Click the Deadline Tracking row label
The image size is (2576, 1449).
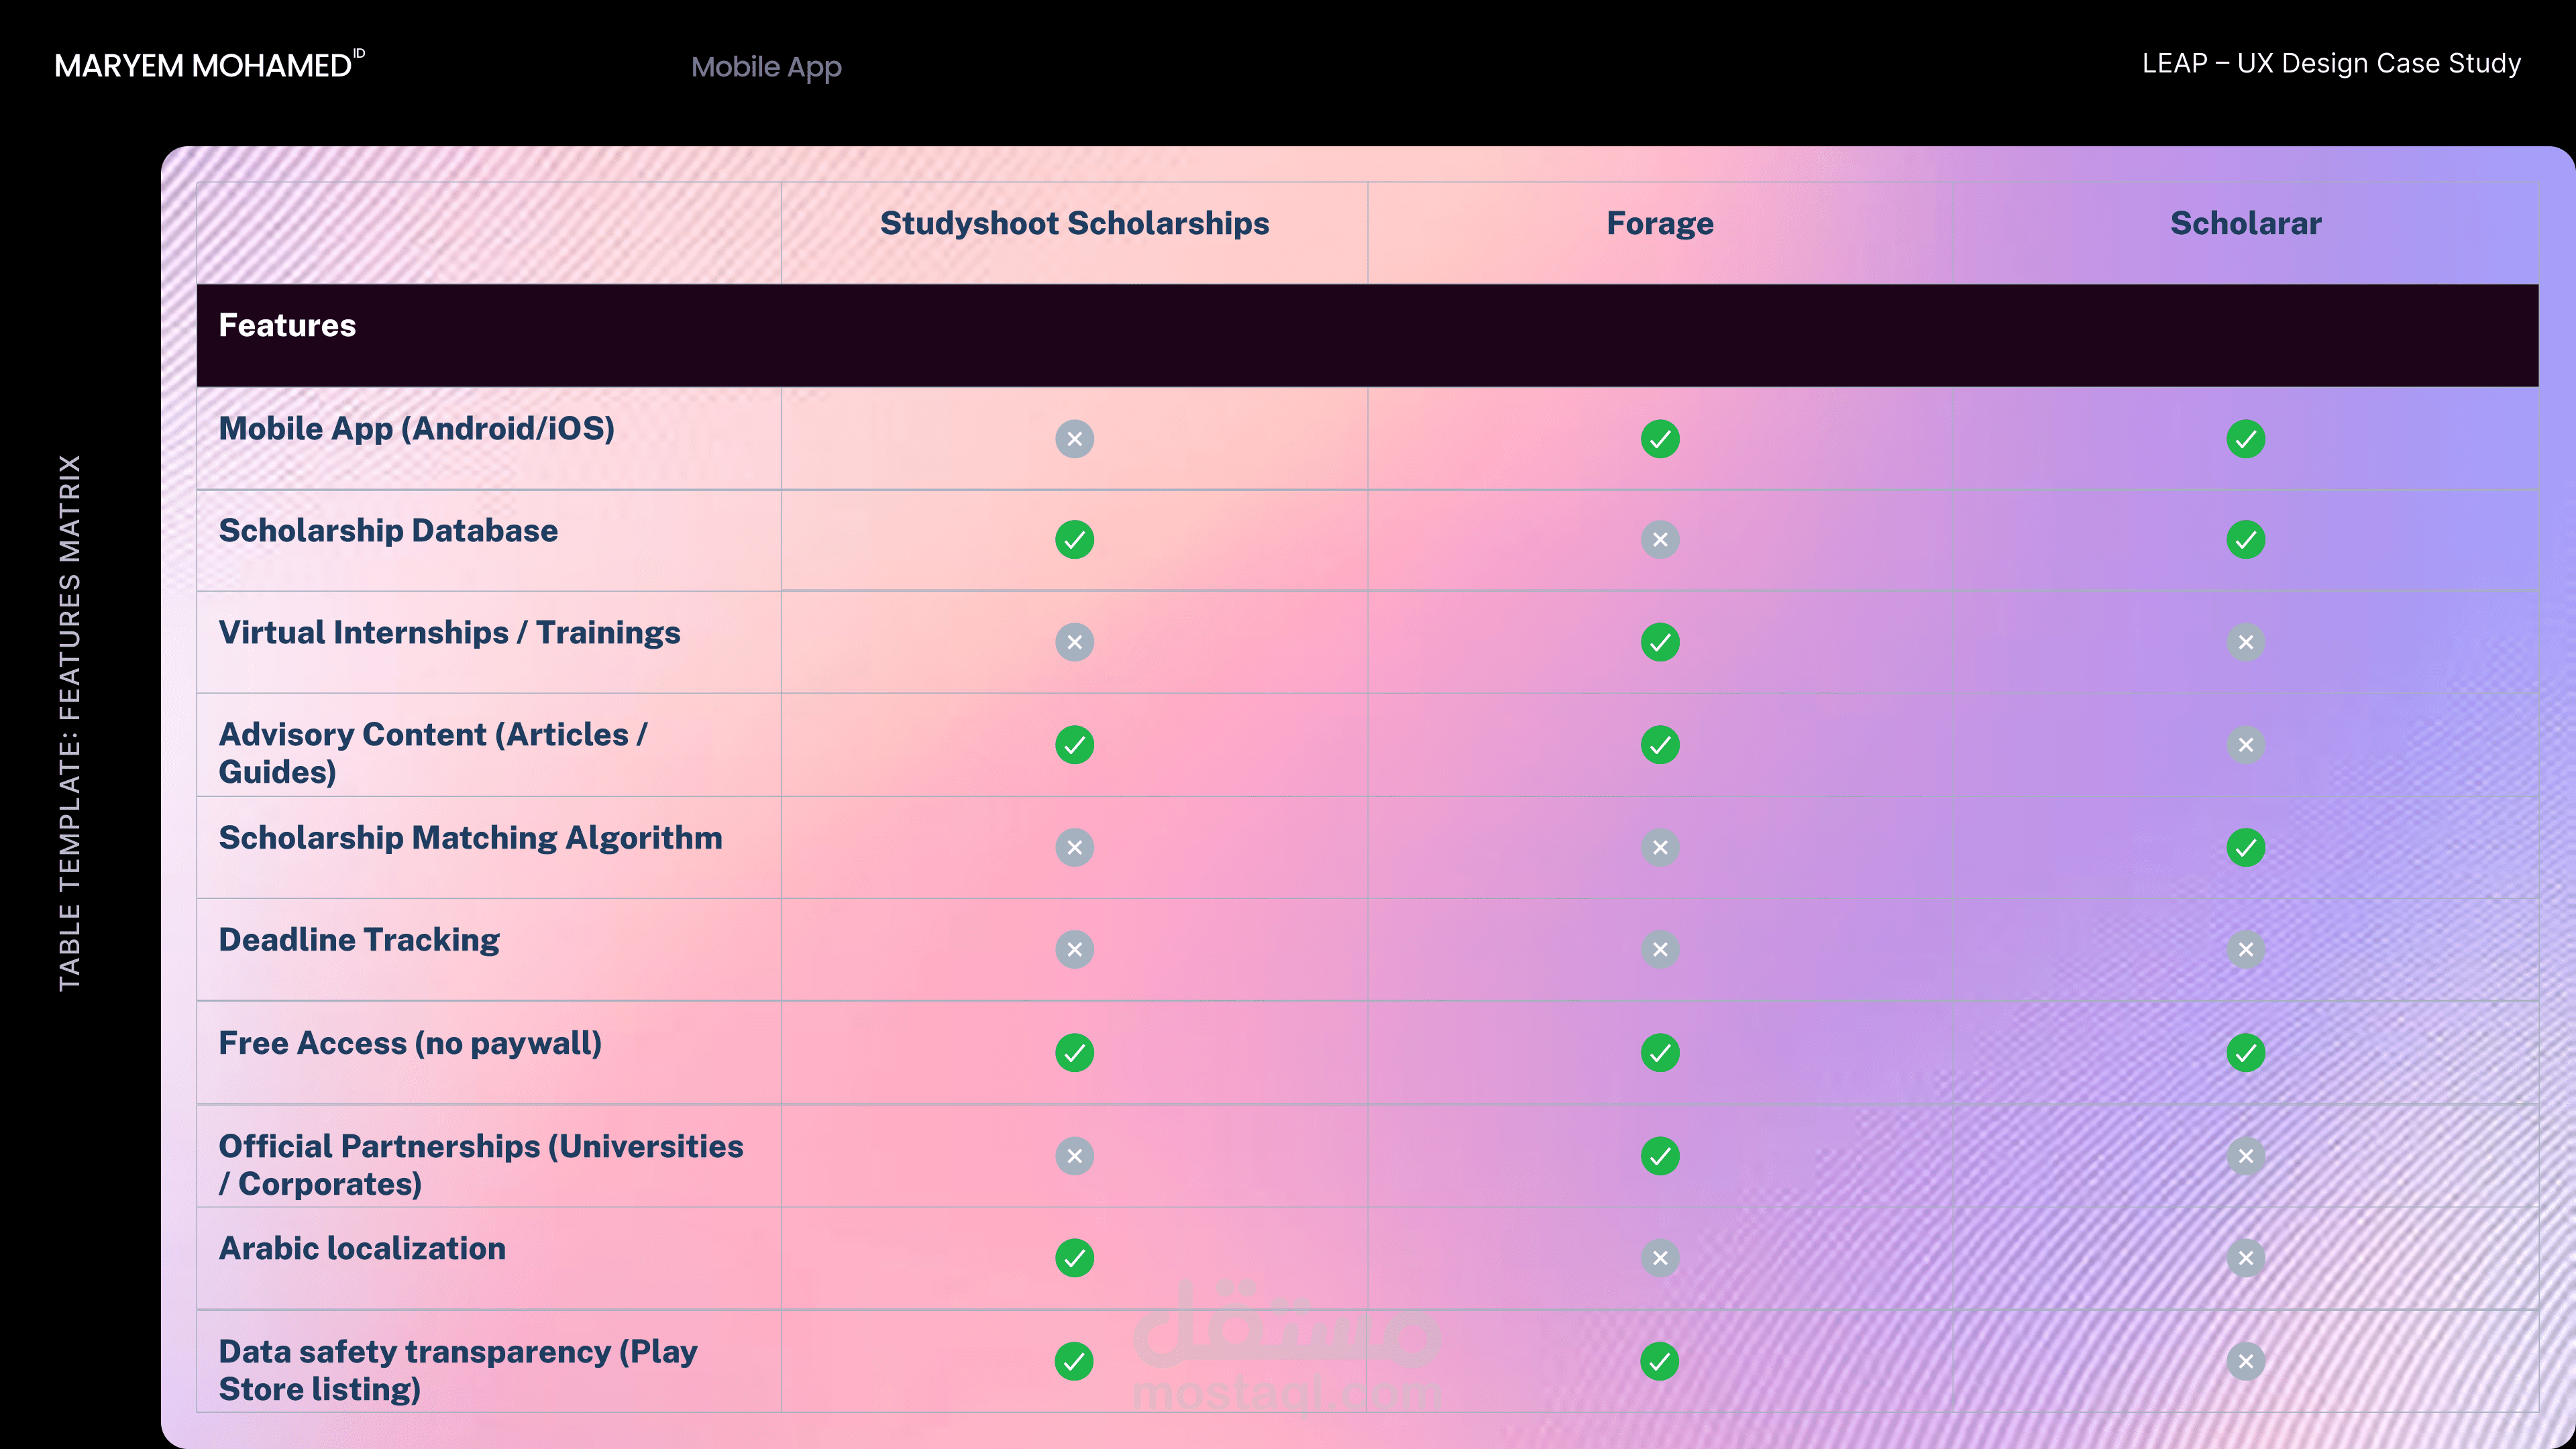tap(359, 940)
